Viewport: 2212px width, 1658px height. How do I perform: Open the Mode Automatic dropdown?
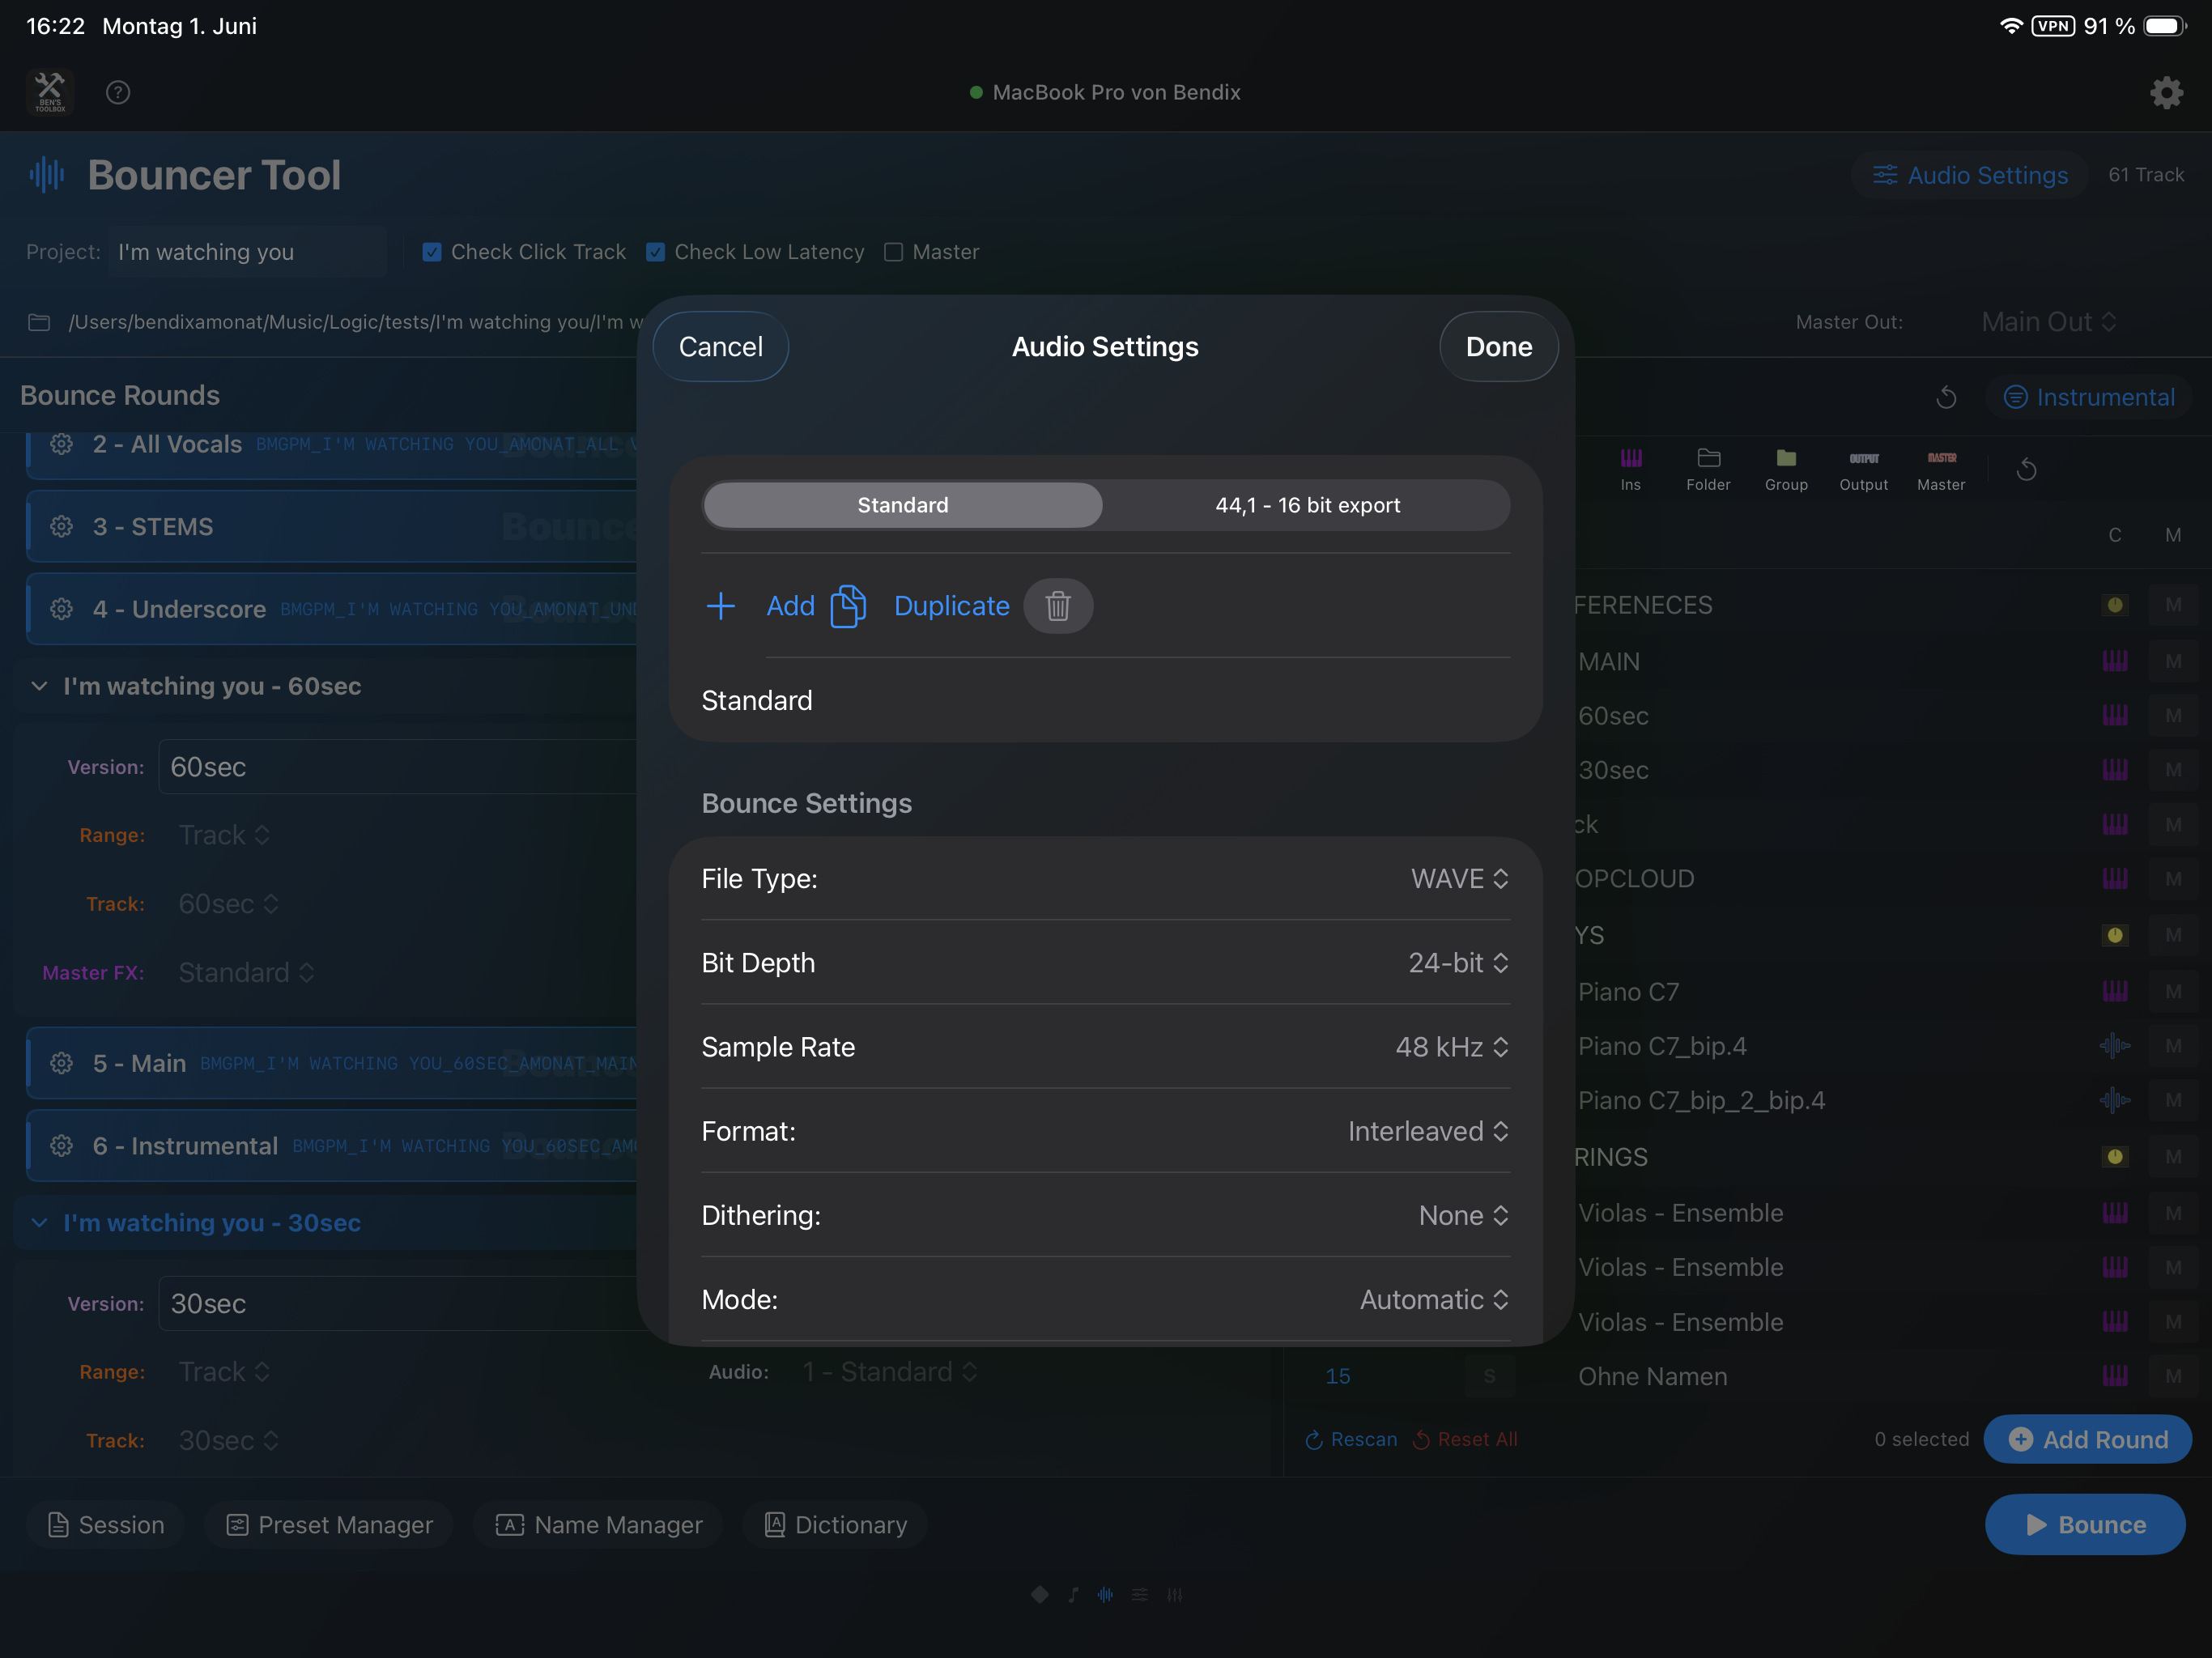pyautogui.click(x=1434, y=1299)
